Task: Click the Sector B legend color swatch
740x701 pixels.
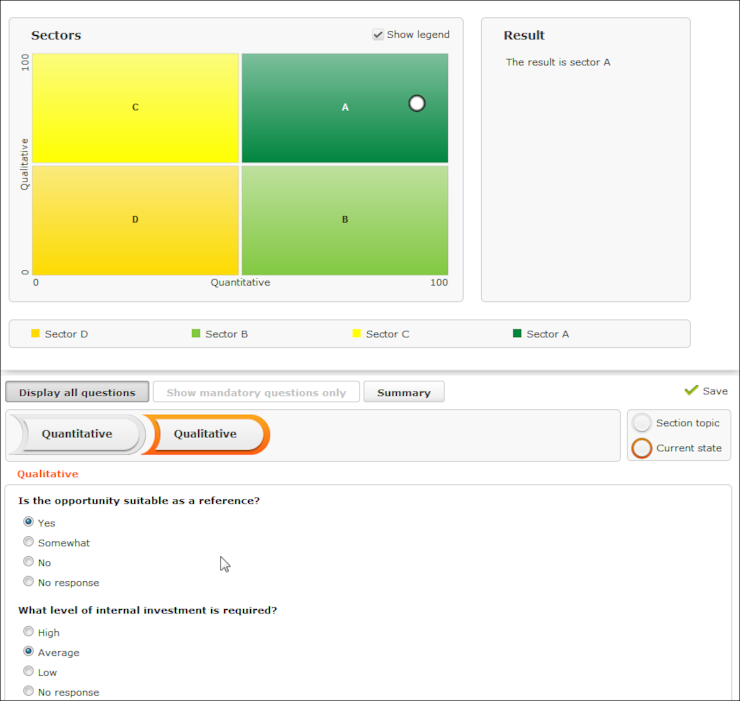Action: 196,333
